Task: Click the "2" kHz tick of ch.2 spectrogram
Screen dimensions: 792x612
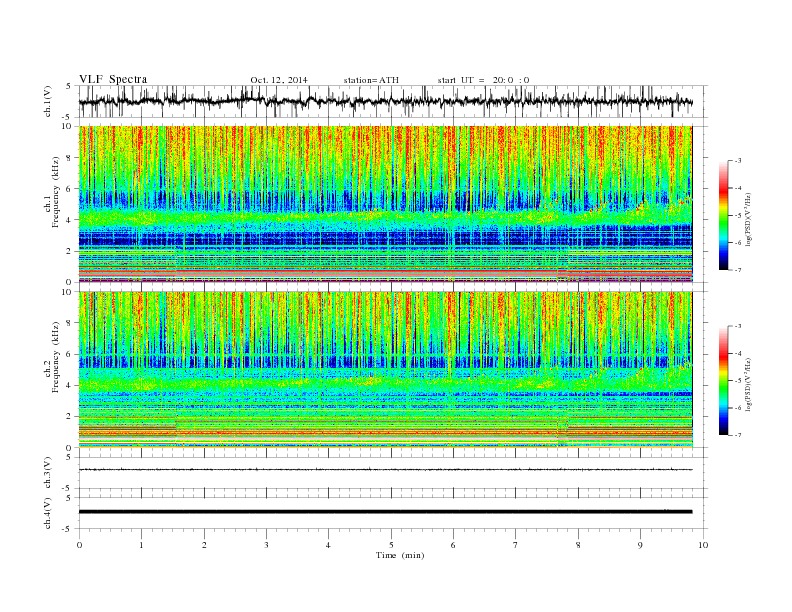Action: (x=70, y=417)
